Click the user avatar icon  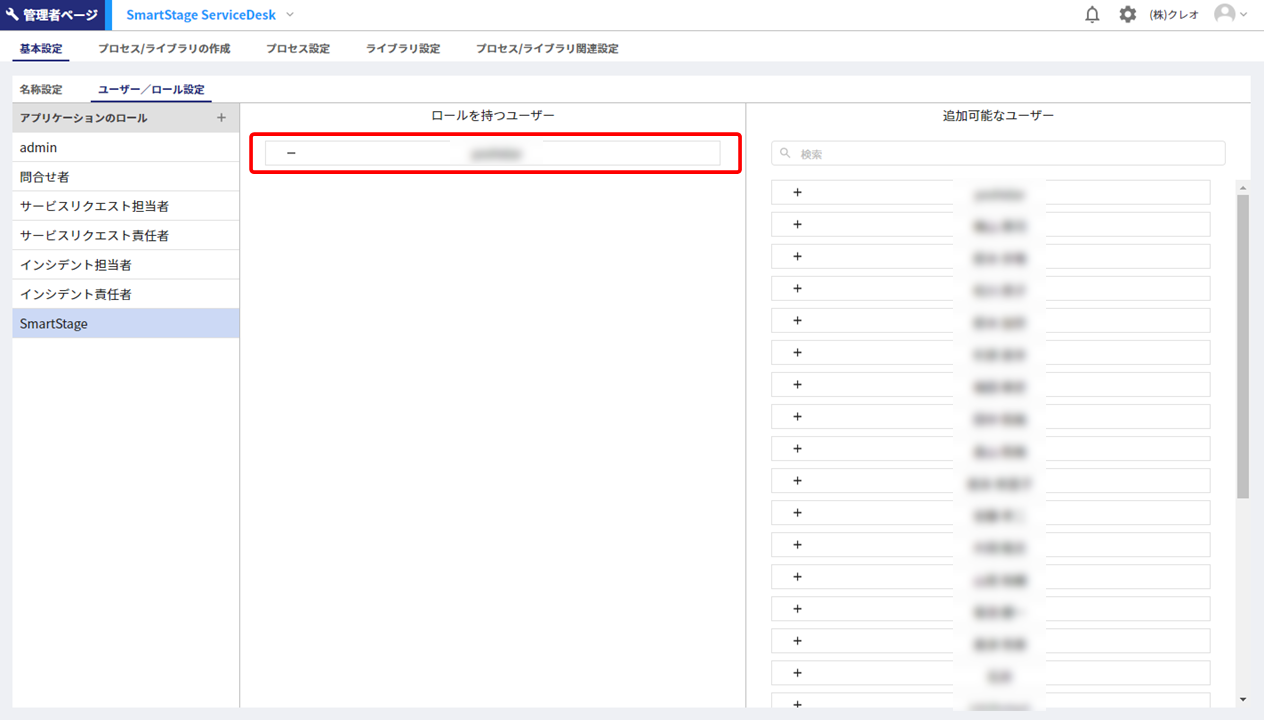[1224, 14]
